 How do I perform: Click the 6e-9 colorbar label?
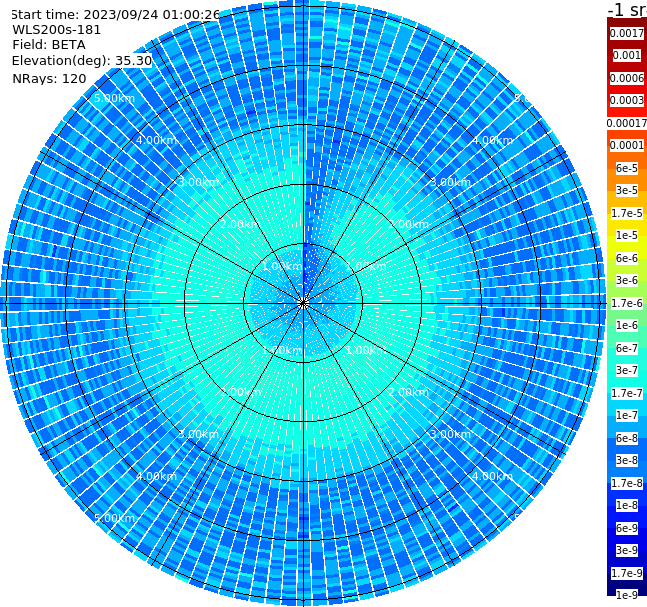(627, 528)
